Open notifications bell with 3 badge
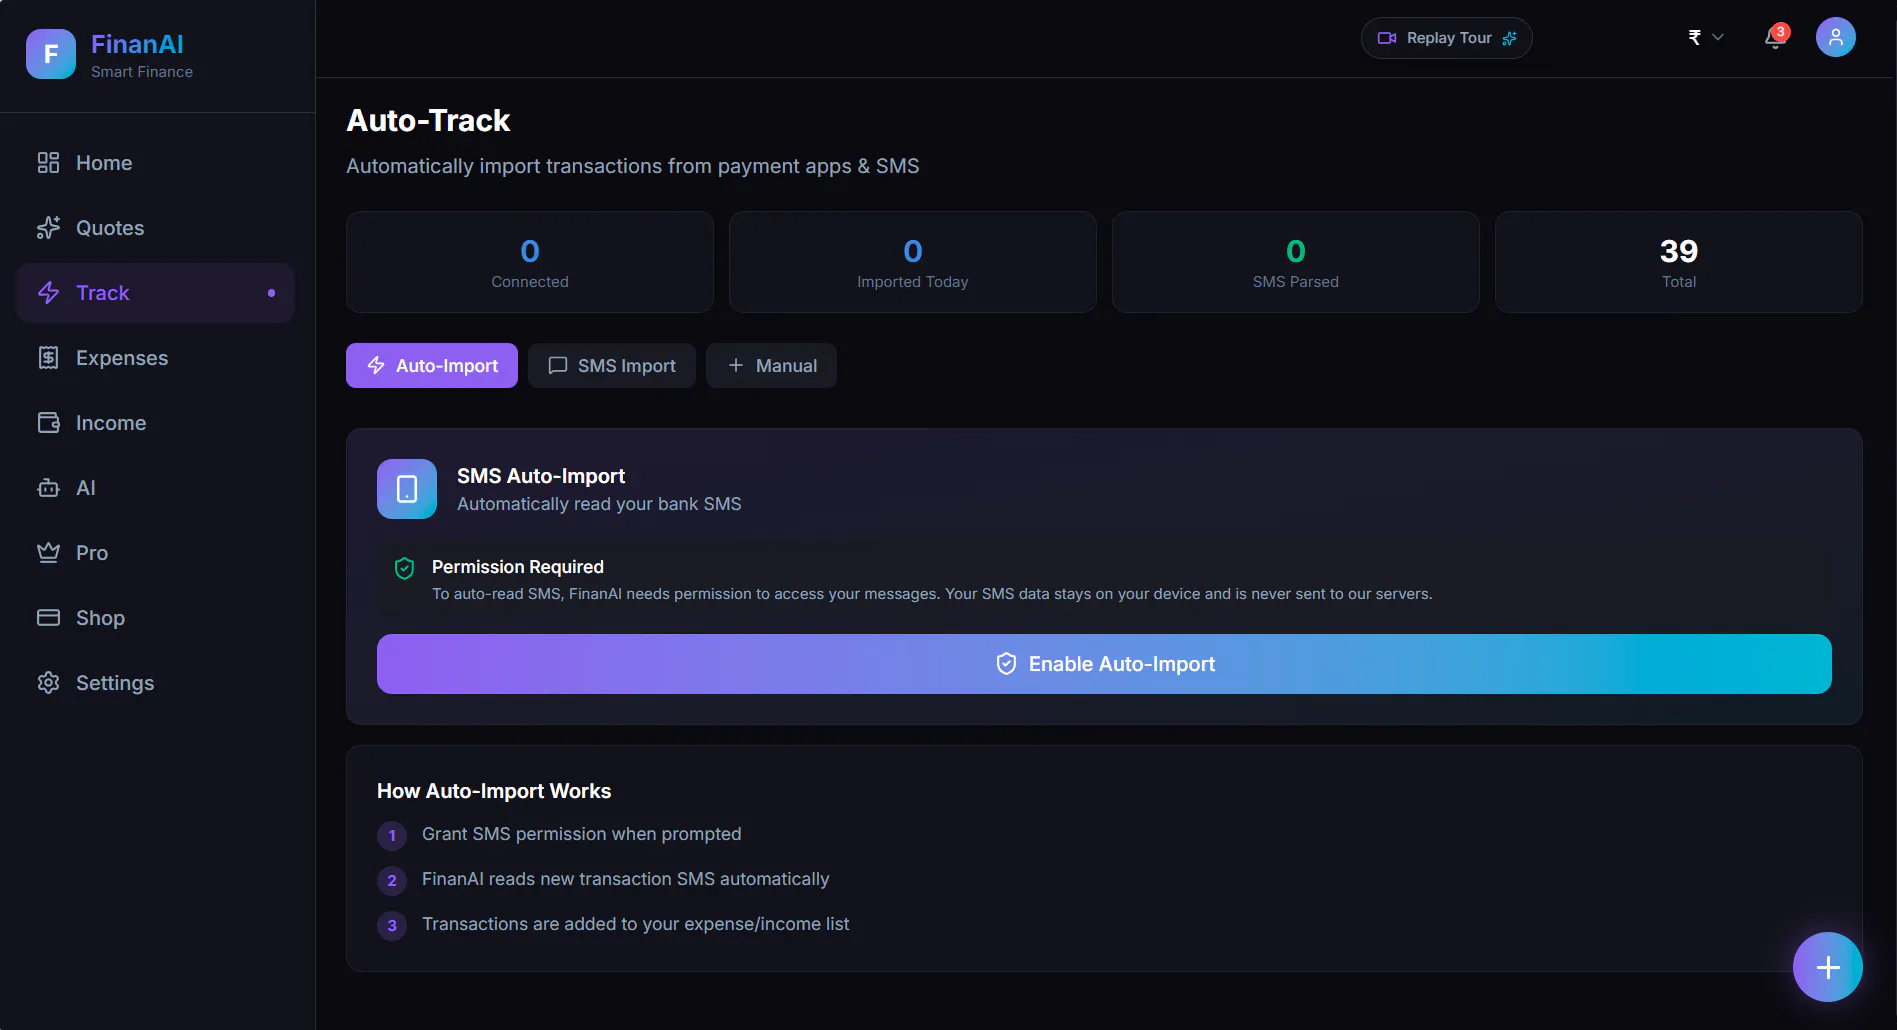Screen dimensions: 1897x1030 [x=1776, y=38]
